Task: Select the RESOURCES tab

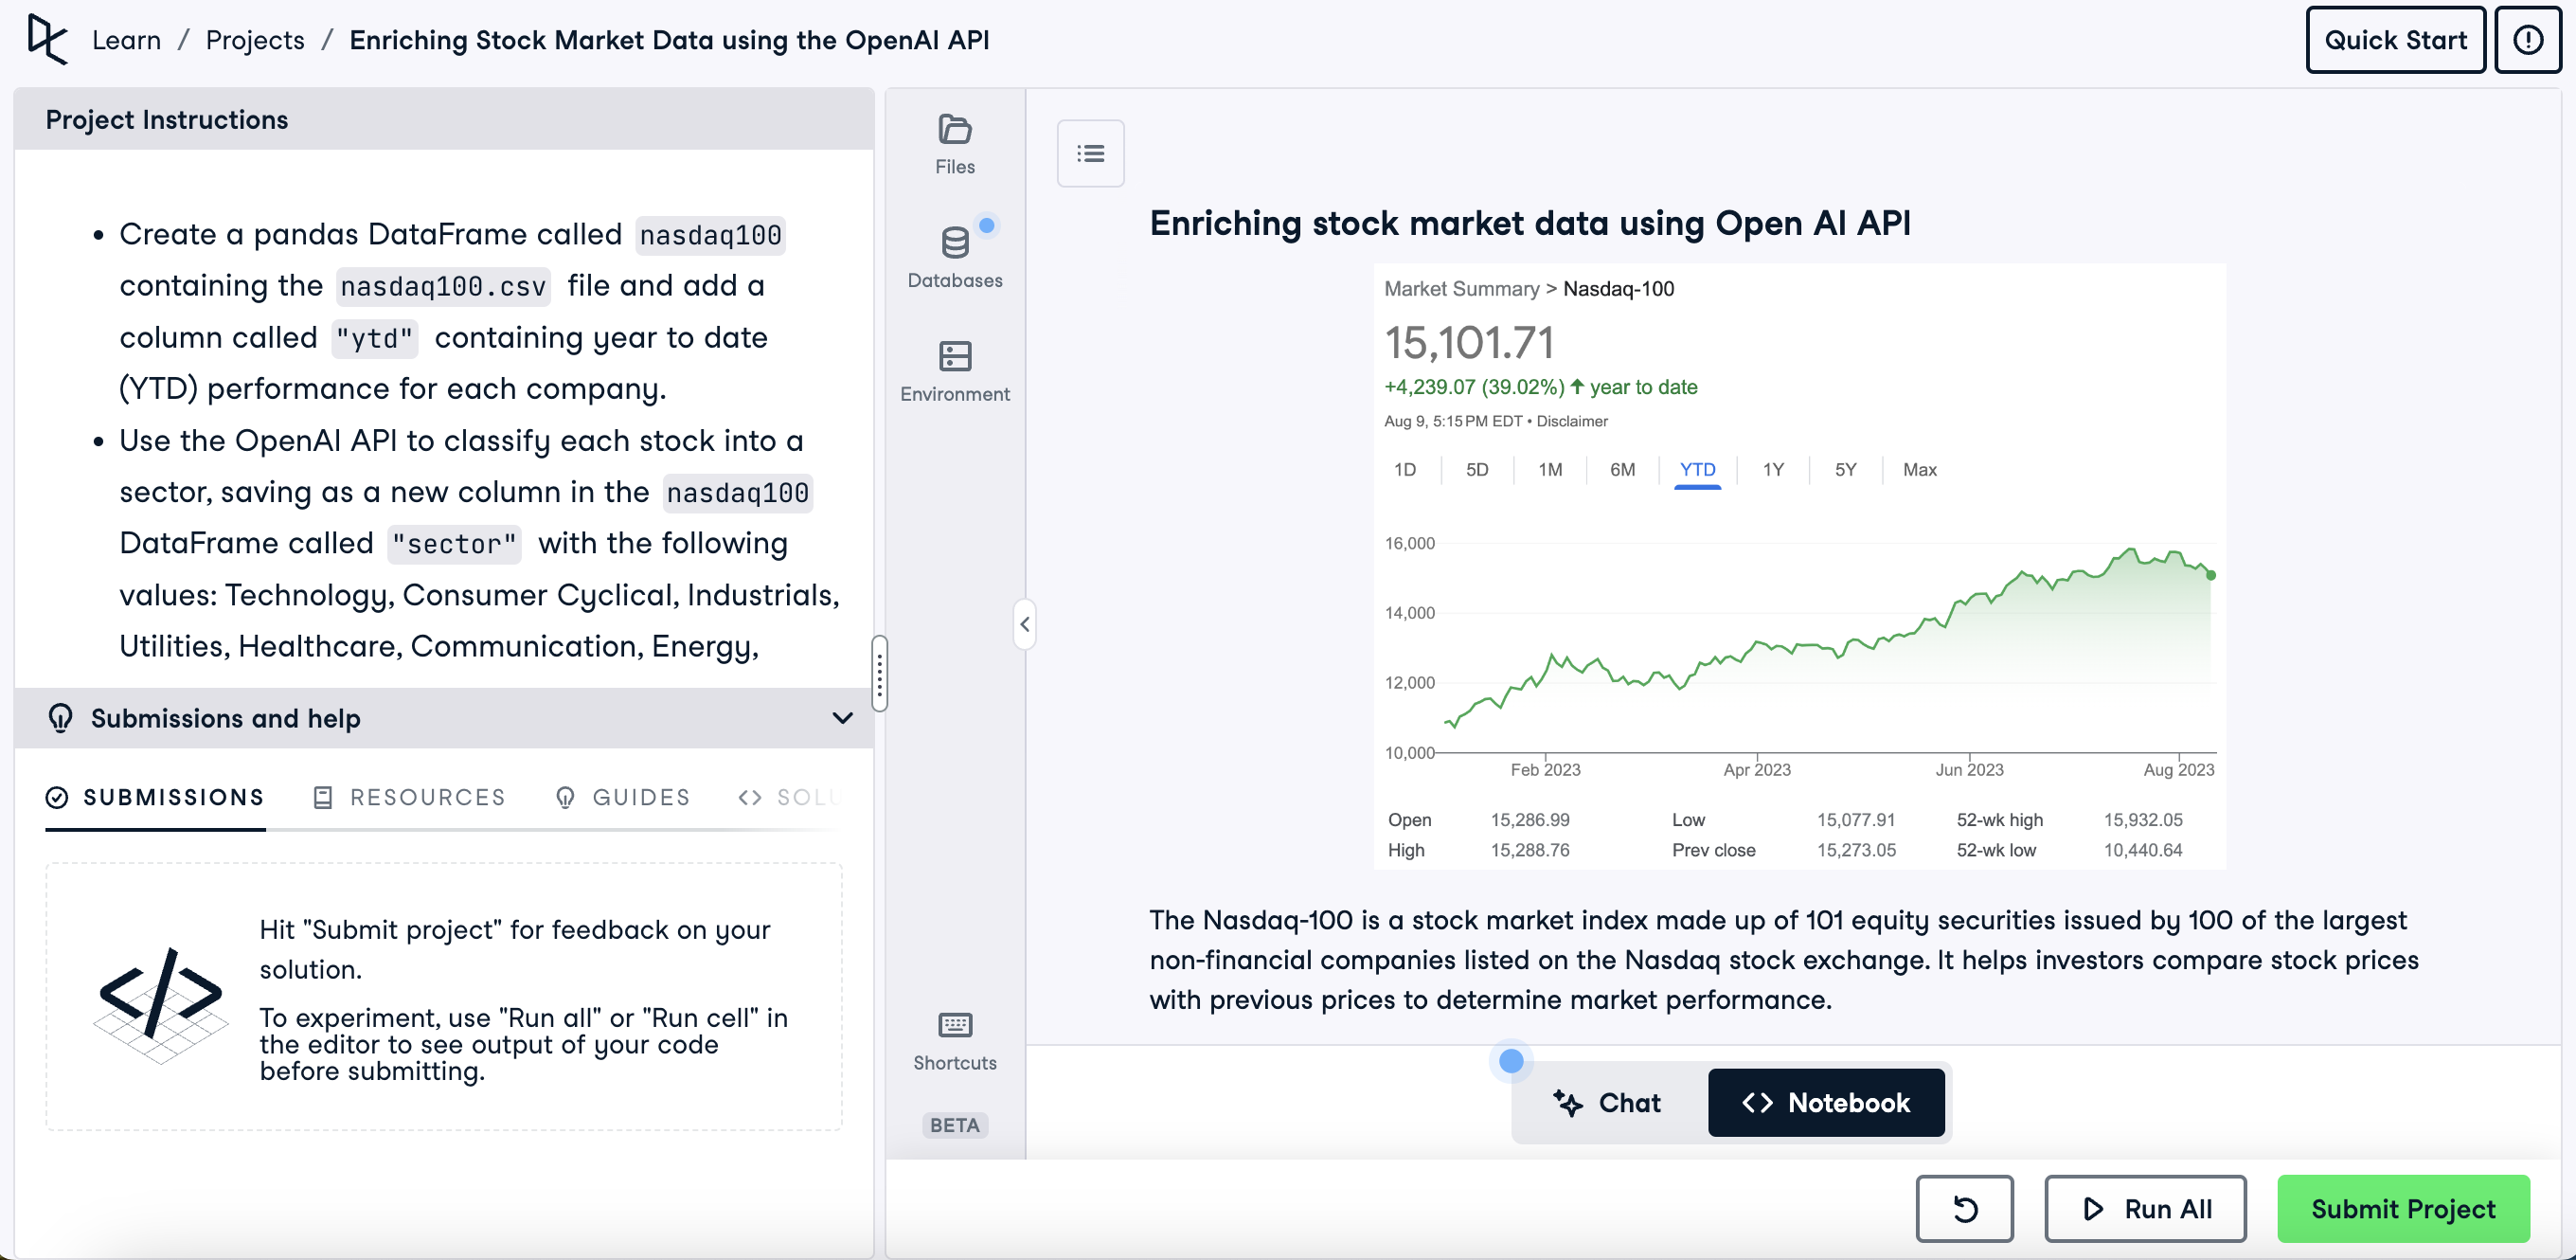Action: click(x=409, y=797)
